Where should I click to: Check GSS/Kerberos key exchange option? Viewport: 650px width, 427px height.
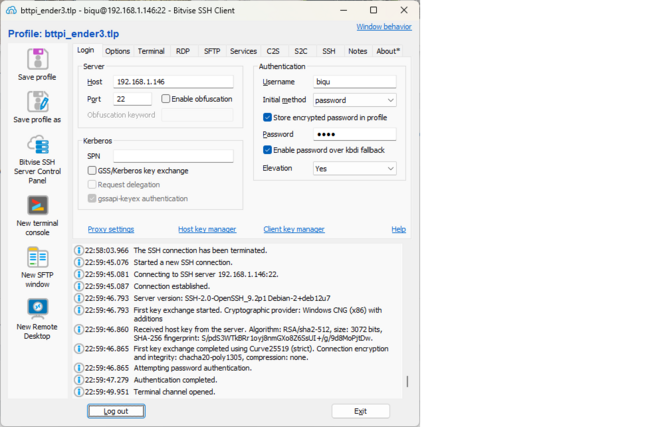(x=92, y=171)
